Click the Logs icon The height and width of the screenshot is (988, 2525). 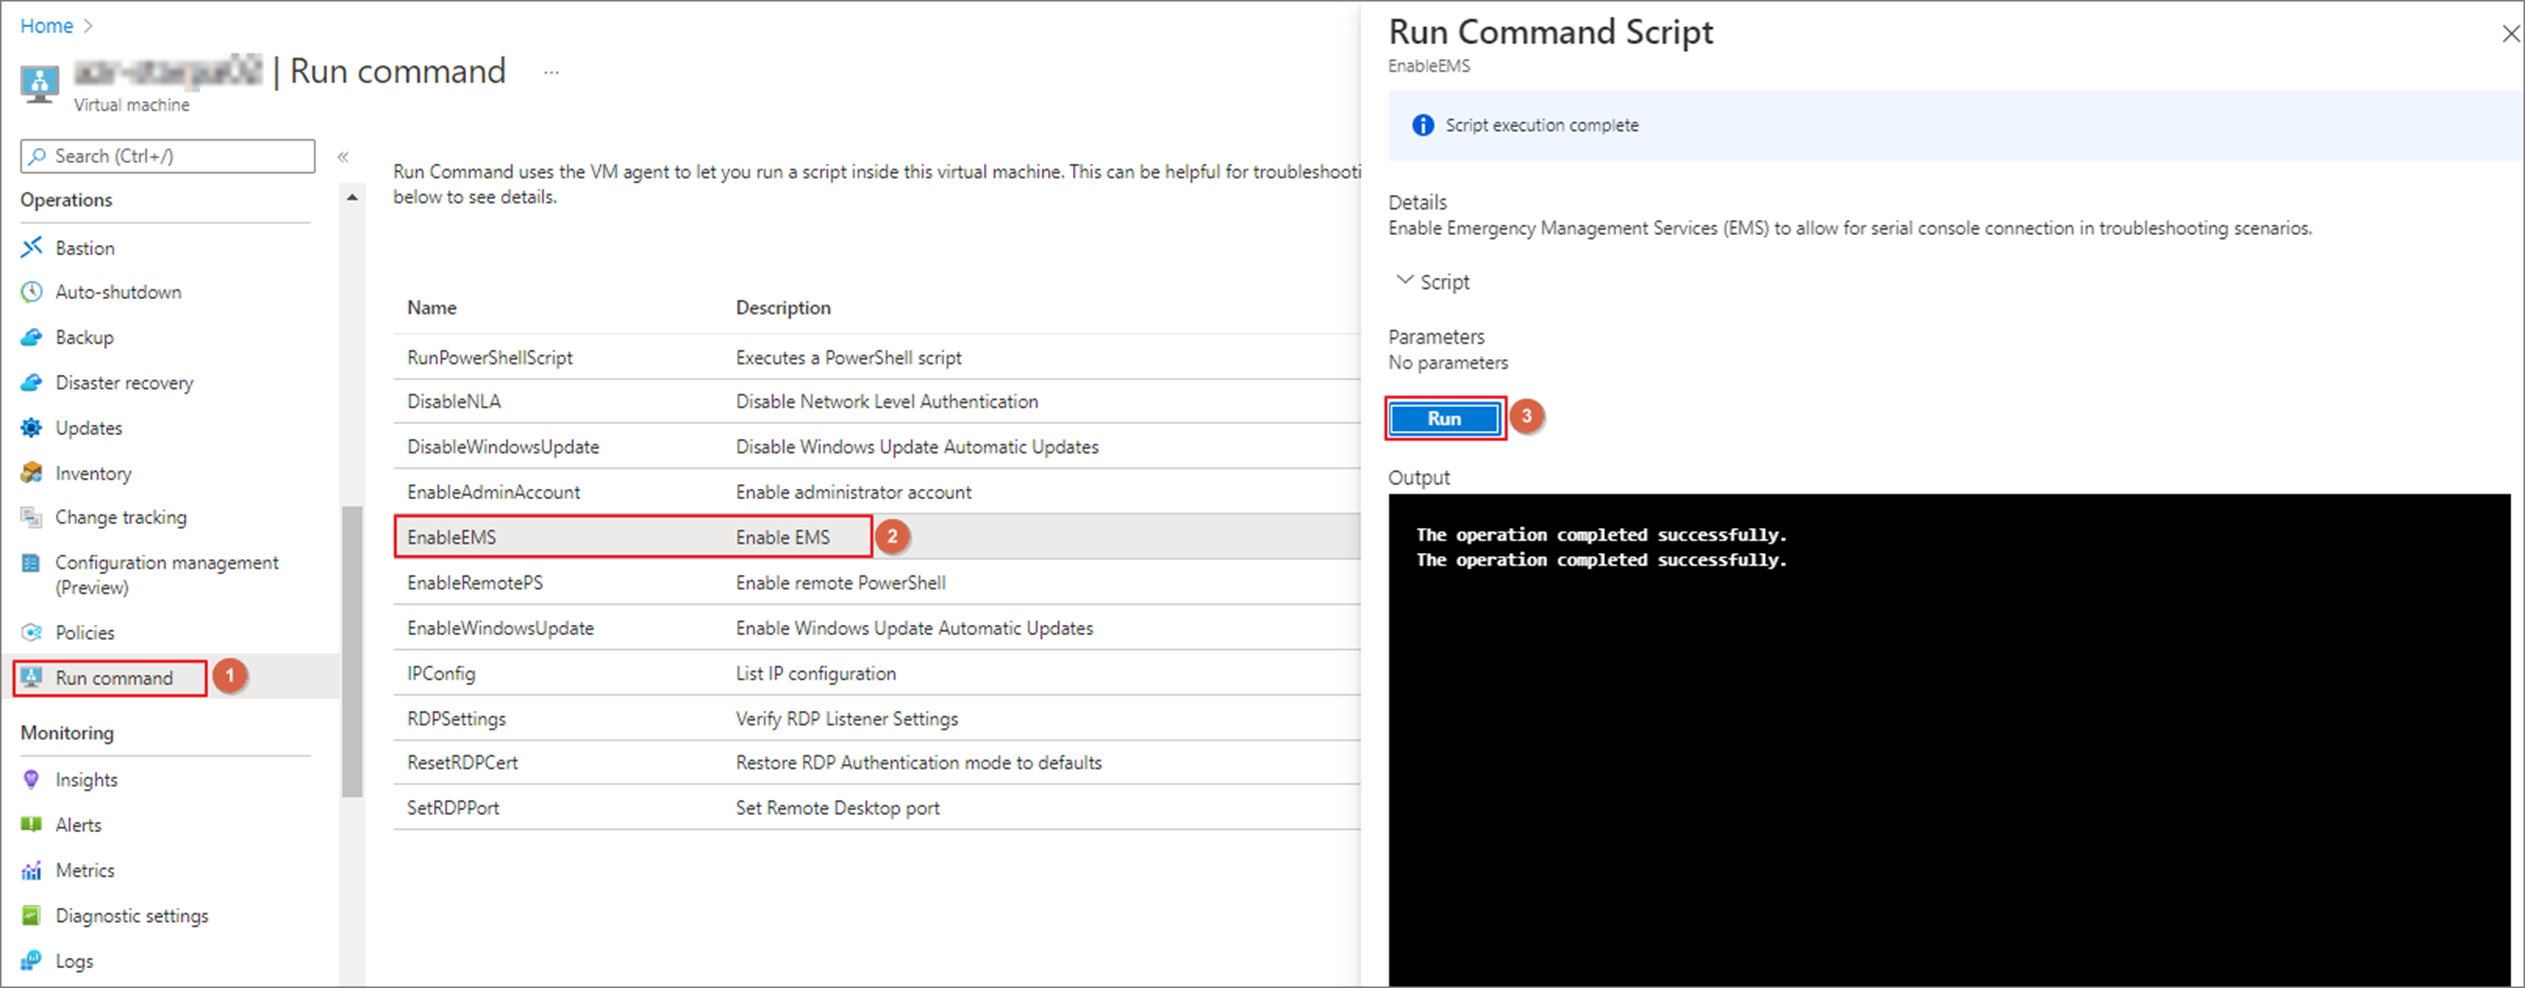pyautogui.click(x=32, y=960)
